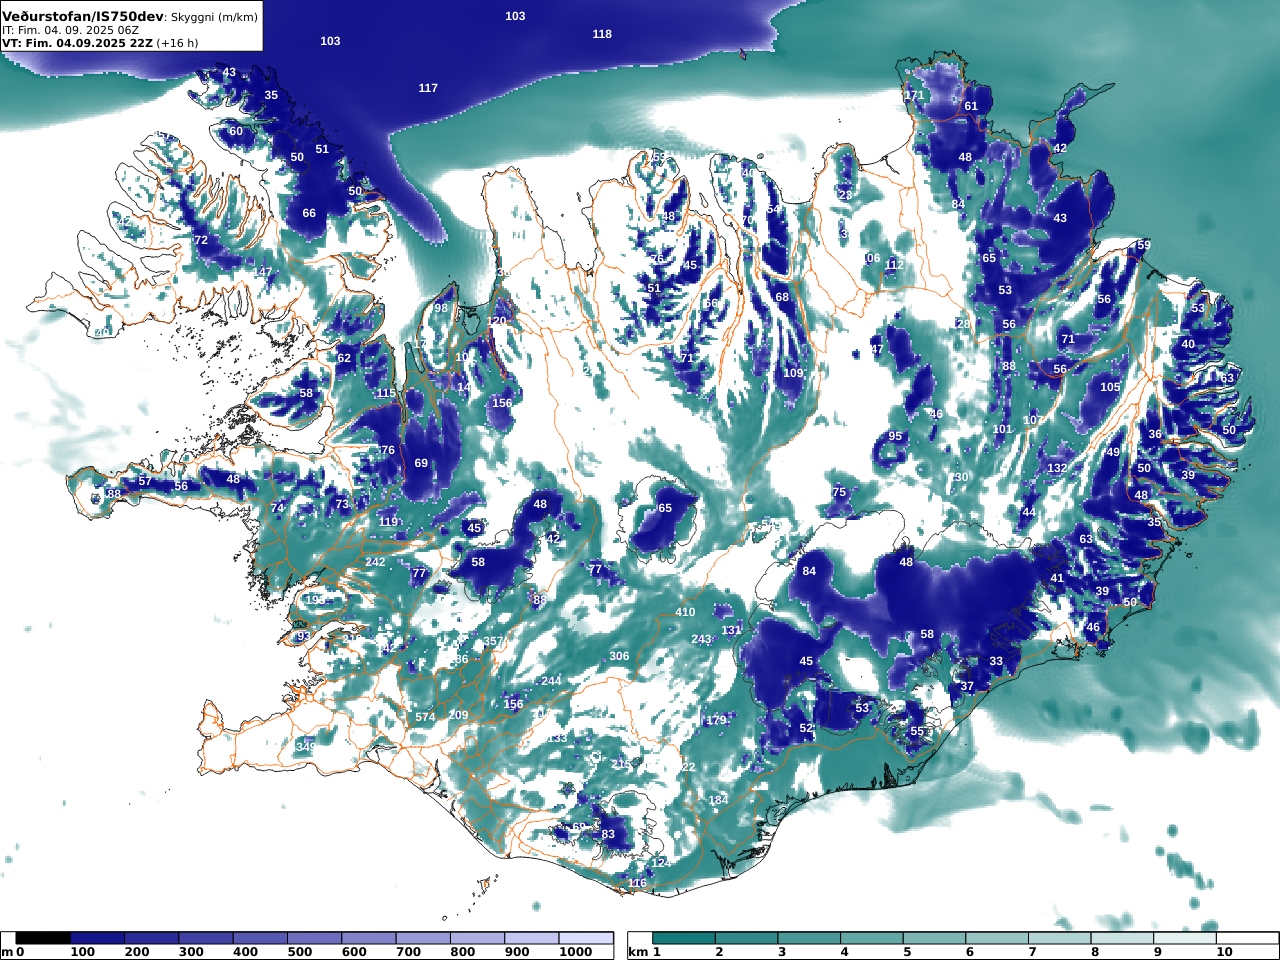This screenshot has height=960, width=1280.
Task: Click the visibility value 55 on the map
Action: coord(917,731)
